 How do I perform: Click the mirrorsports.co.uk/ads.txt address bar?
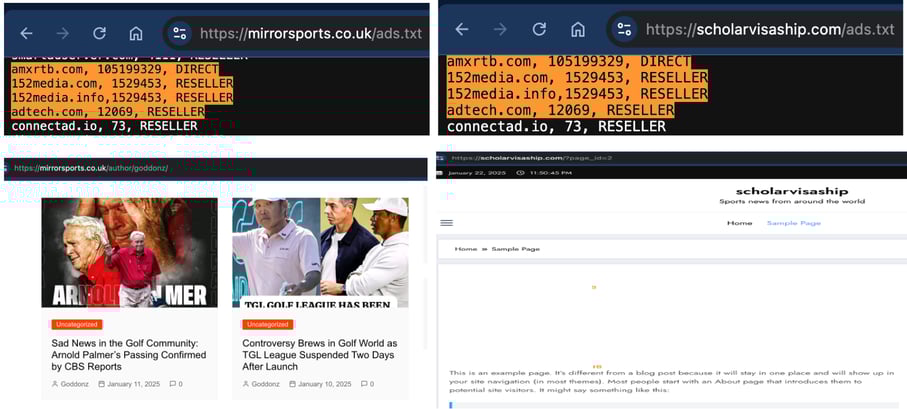click(310, 32)
